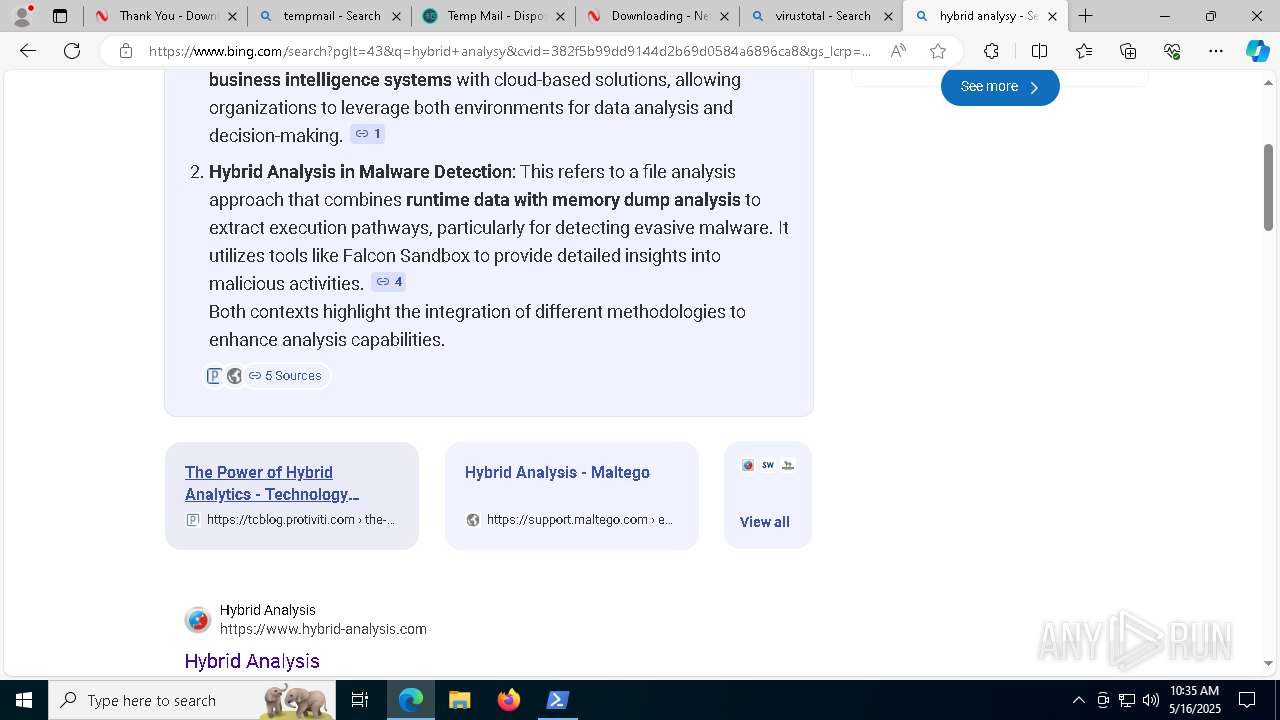Switch to the tempmail - Search tab
The image size is (1280, 720).
click(331, 16)
